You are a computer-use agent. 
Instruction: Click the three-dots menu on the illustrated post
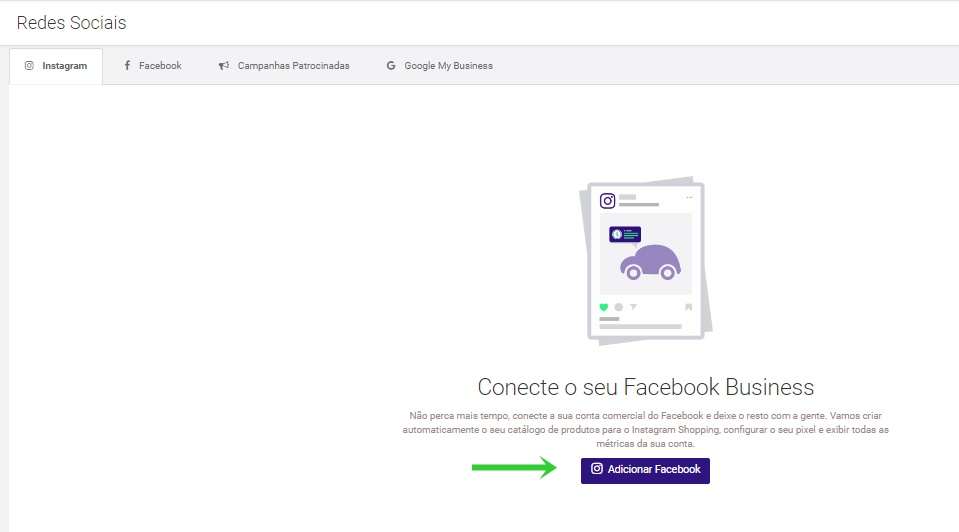(x=688, y=197)
